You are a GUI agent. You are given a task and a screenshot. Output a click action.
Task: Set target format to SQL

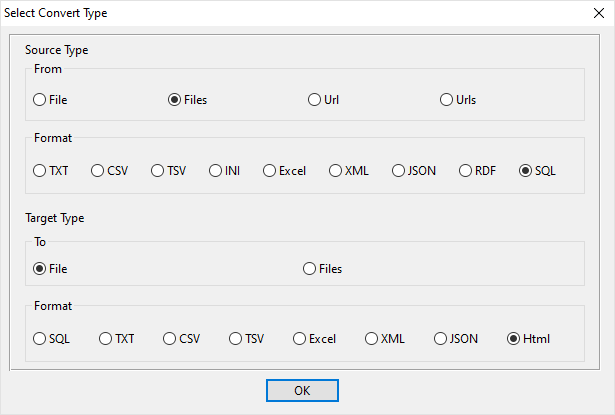40,339
